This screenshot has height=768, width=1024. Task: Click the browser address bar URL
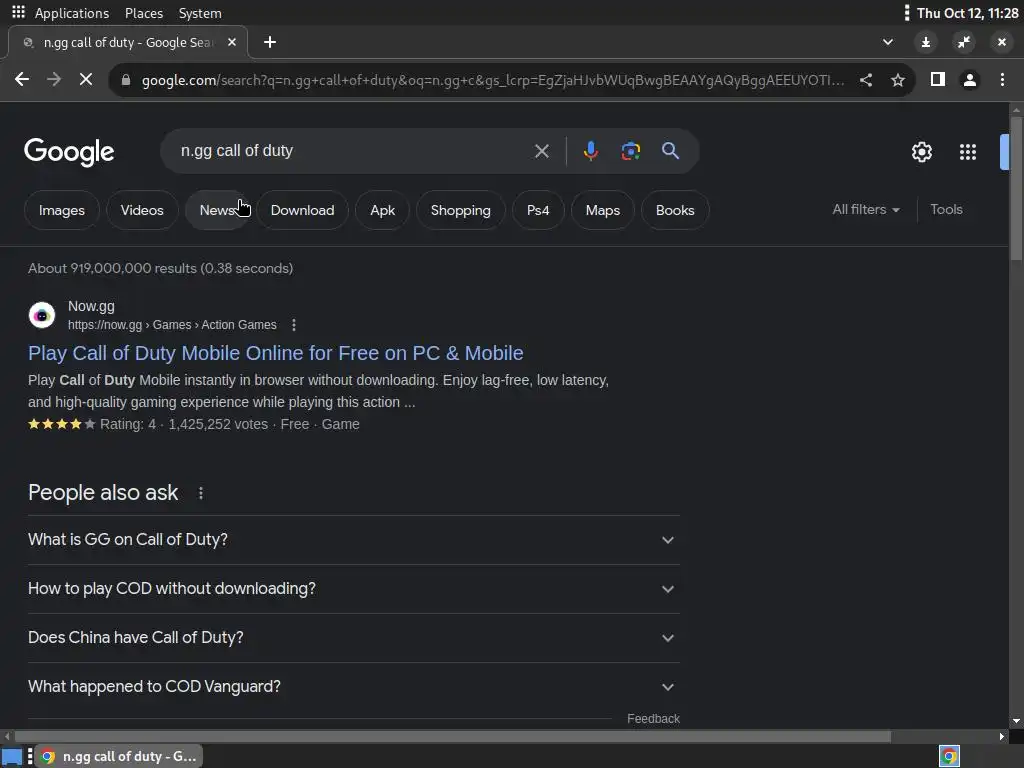pos(493,80)
